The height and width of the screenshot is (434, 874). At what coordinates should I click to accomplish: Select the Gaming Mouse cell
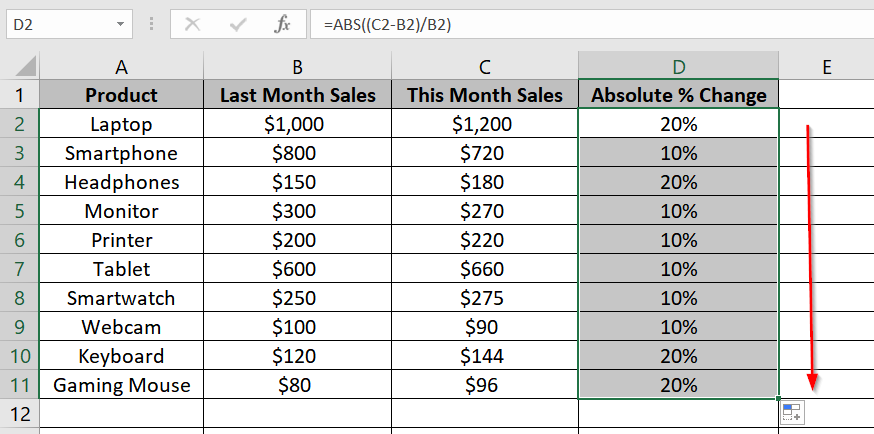click(x=122, y=384)
